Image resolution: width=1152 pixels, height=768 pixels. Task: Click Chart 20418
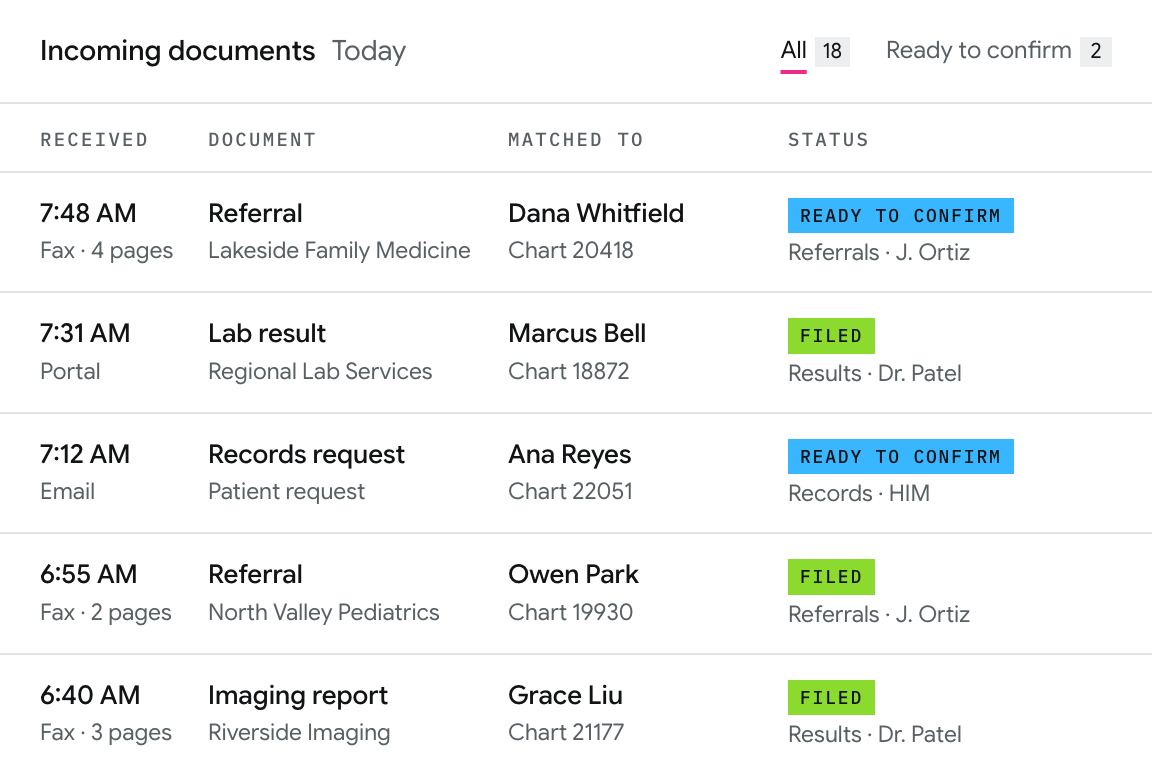(x=571, y=251)
